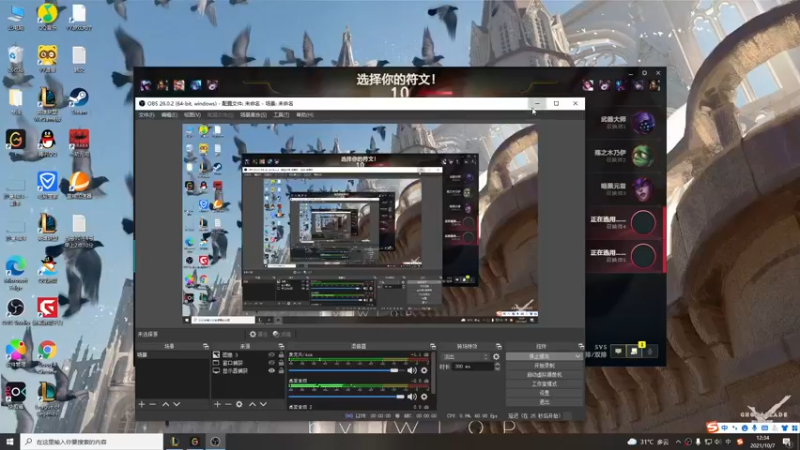Expand the stop streaming button arrow

578,356
